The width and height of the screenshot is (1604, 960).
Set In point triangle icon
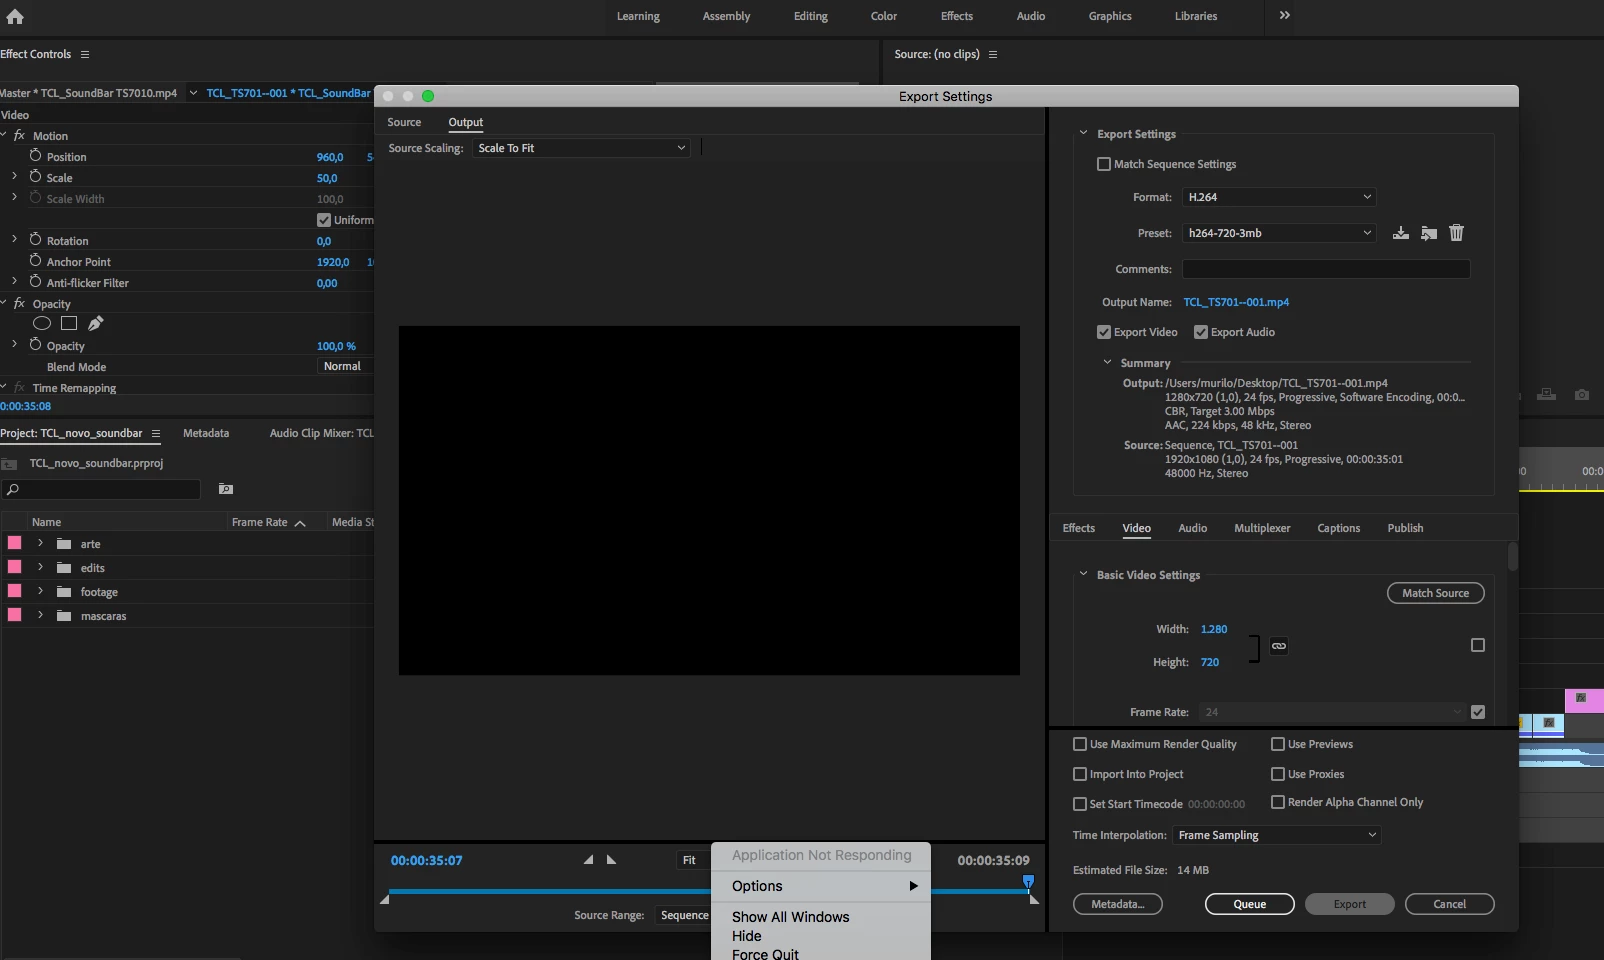point(588,860)
